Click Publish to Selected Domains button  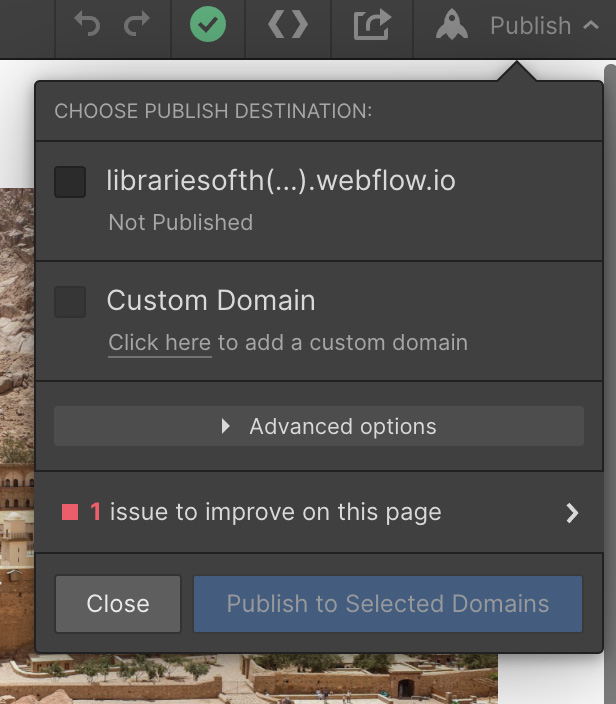click(x=388, y=604)
